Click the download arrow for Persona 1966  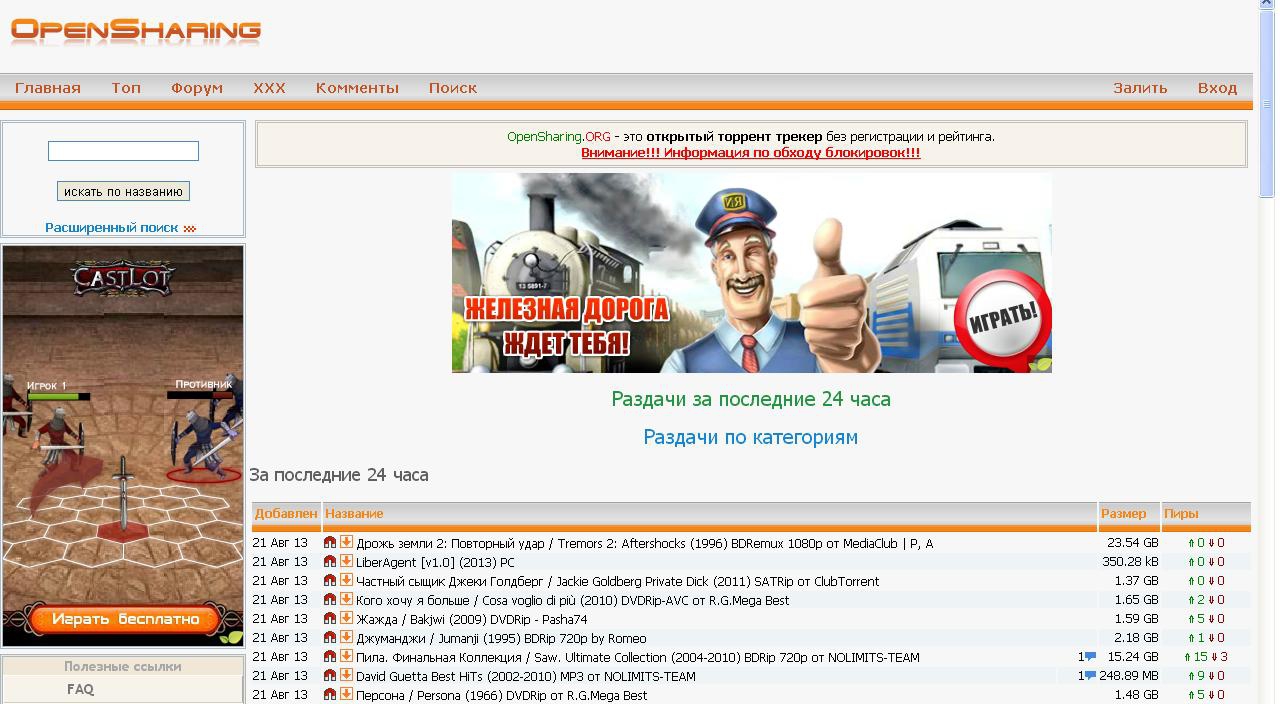coord(346,694)
